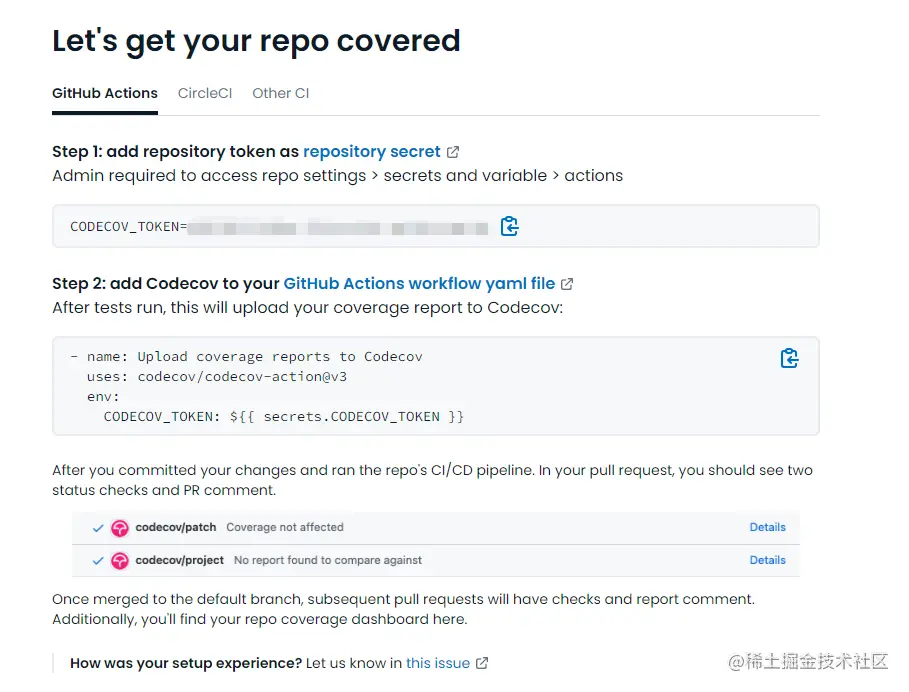Click the blurred CODECOV_TOKEN value field
This screenshot has width=909, height=692.
[x=338, y=227]
